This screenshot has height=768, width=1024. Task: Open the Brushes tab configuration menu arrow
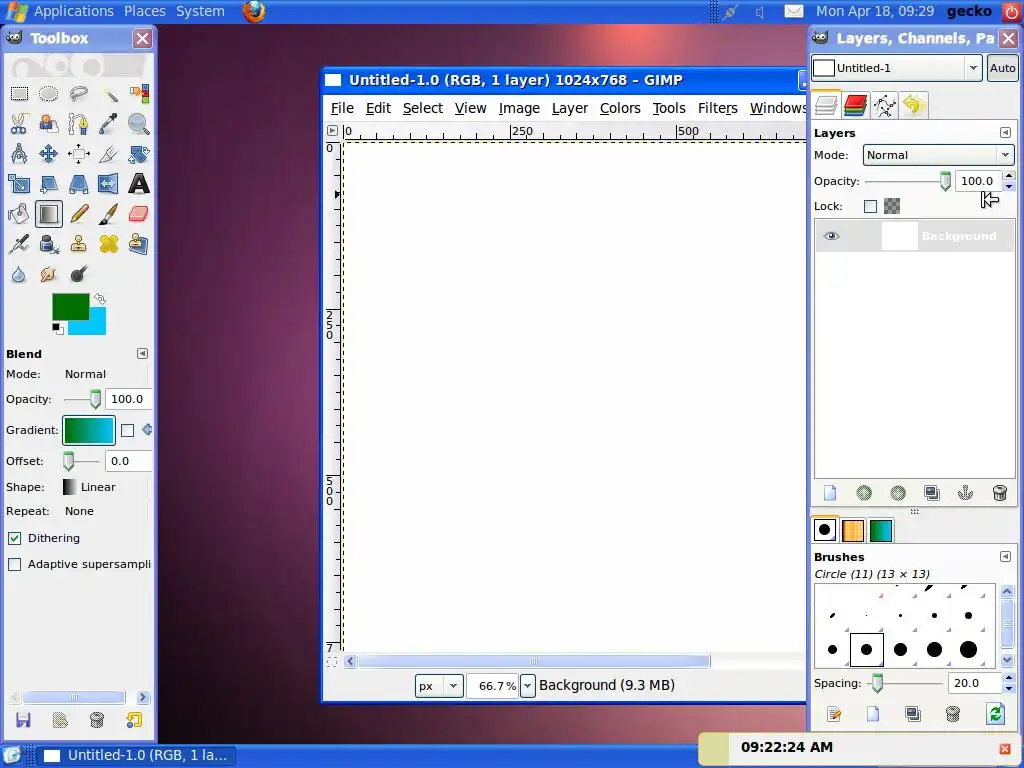click(x=1005, y=556)
